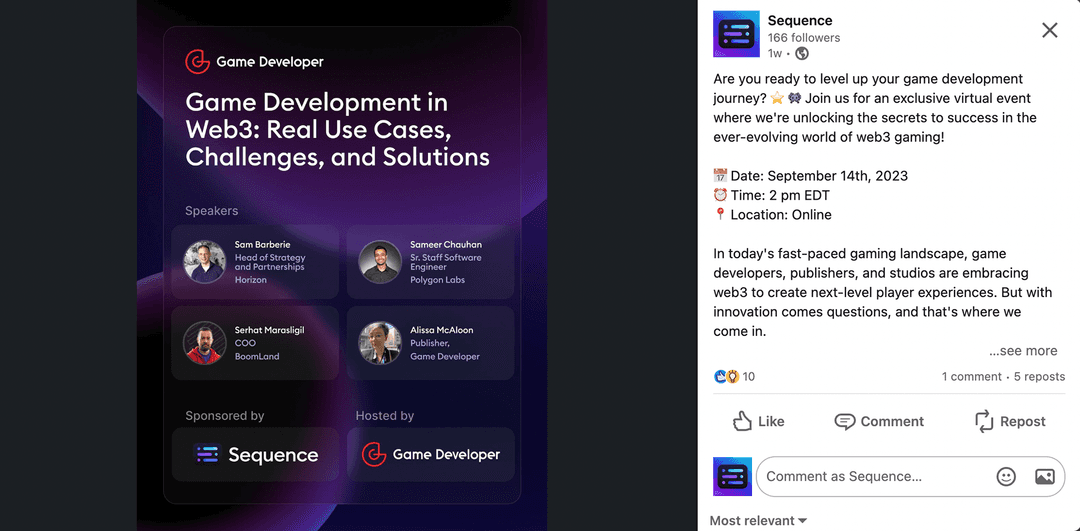Click Sam Barberie's speaker photo
Image resolution: width=1080 pixels, height=531 pixels.
tap(205, 262)
